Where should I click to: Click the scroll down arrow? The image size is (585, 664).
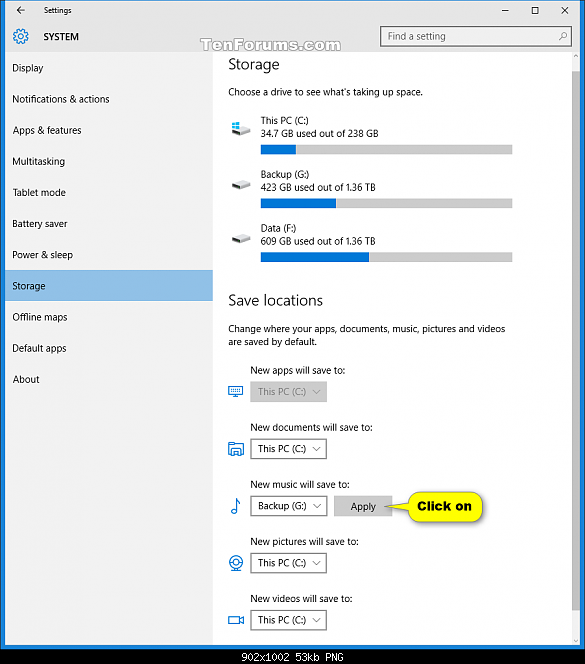click(x=576, y=641)
